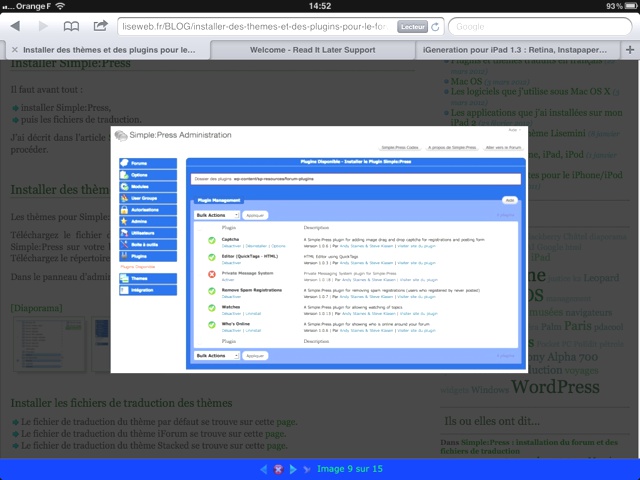
Task: Open the bottom Bulk Actions dropdown
Action: coord(217,355)
